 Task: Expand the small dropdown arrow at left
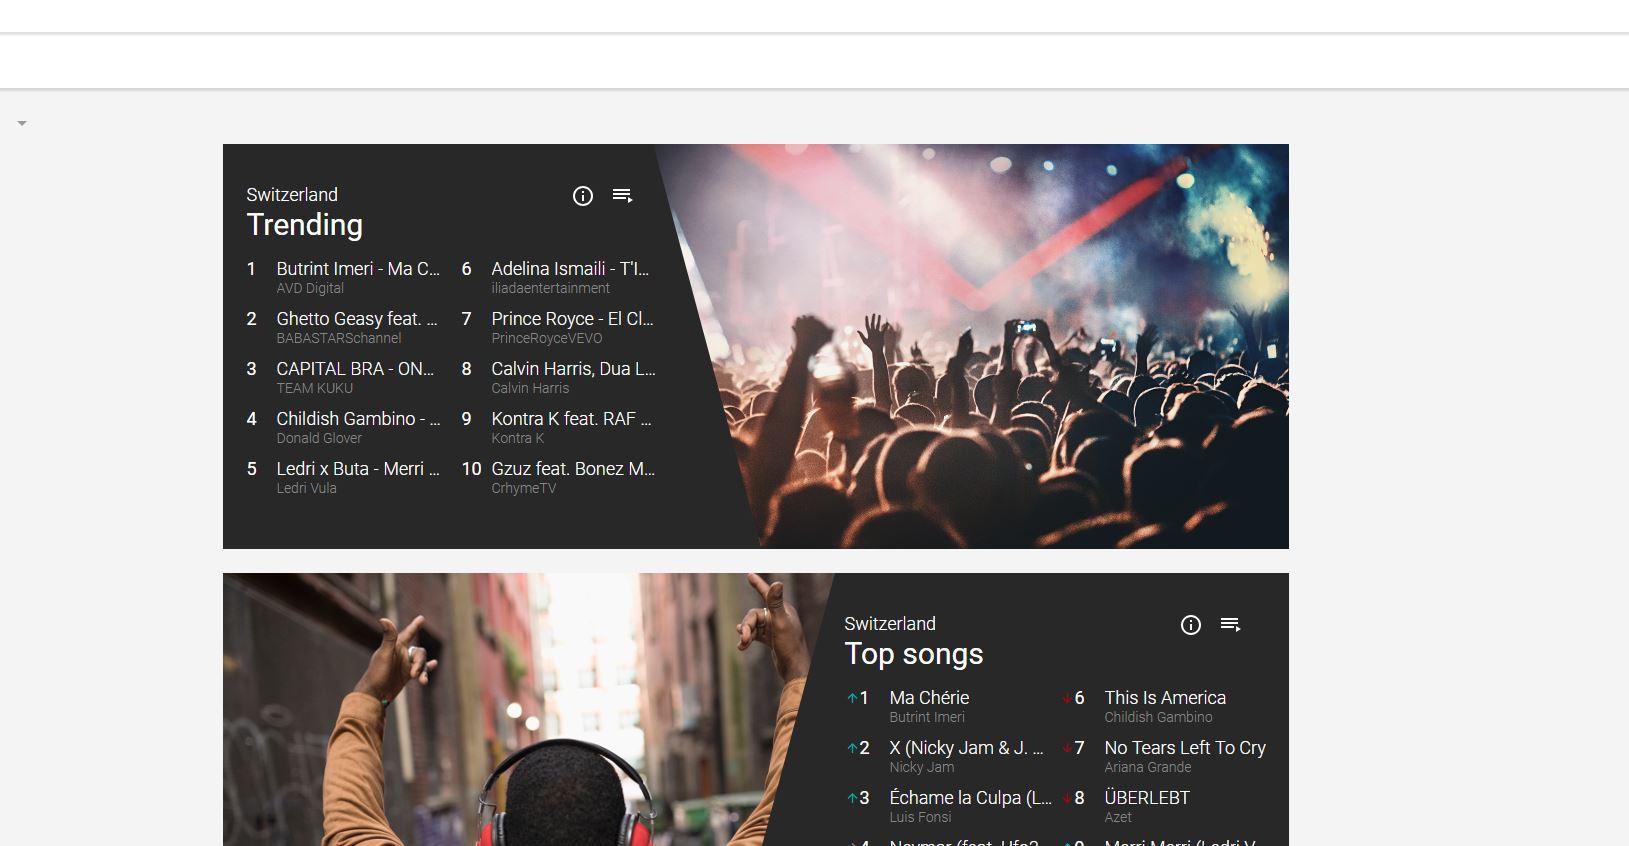[x=22, y=123]
